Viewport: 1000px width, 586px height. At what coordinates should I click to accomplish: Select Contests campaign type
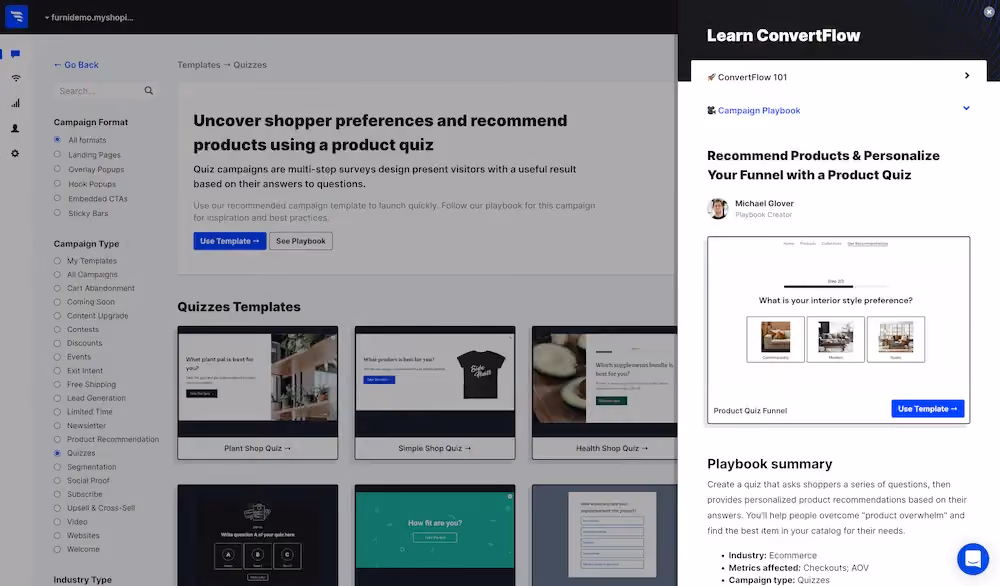tap(57, 329)
